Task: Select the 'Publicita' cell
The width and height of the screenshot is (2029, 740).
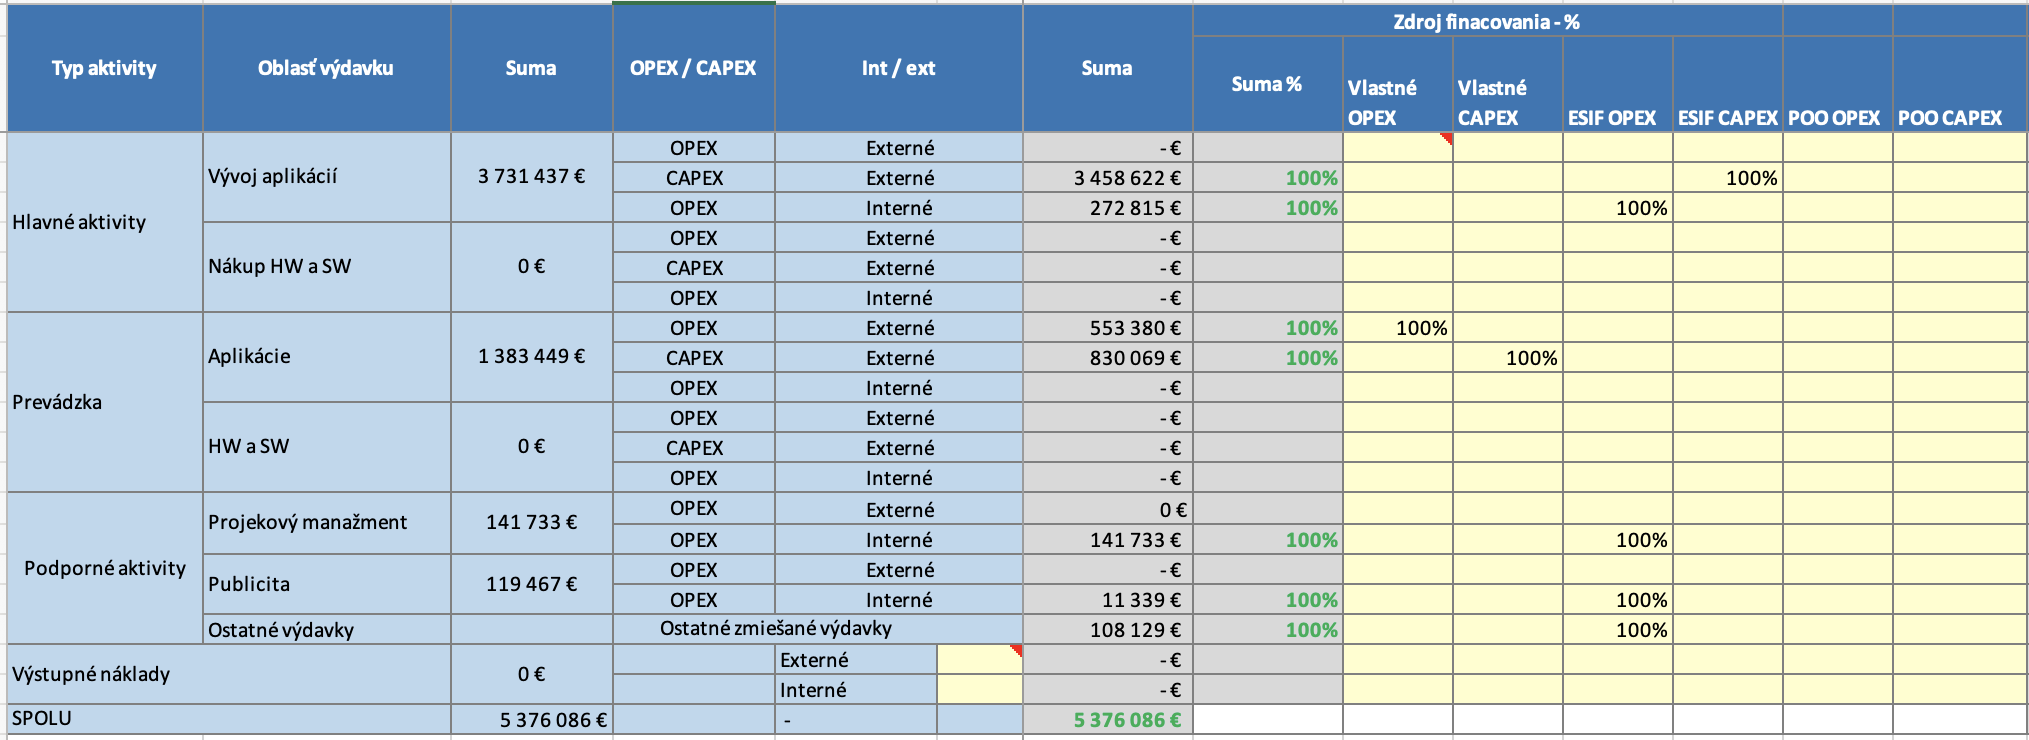Action: [326, 584]
